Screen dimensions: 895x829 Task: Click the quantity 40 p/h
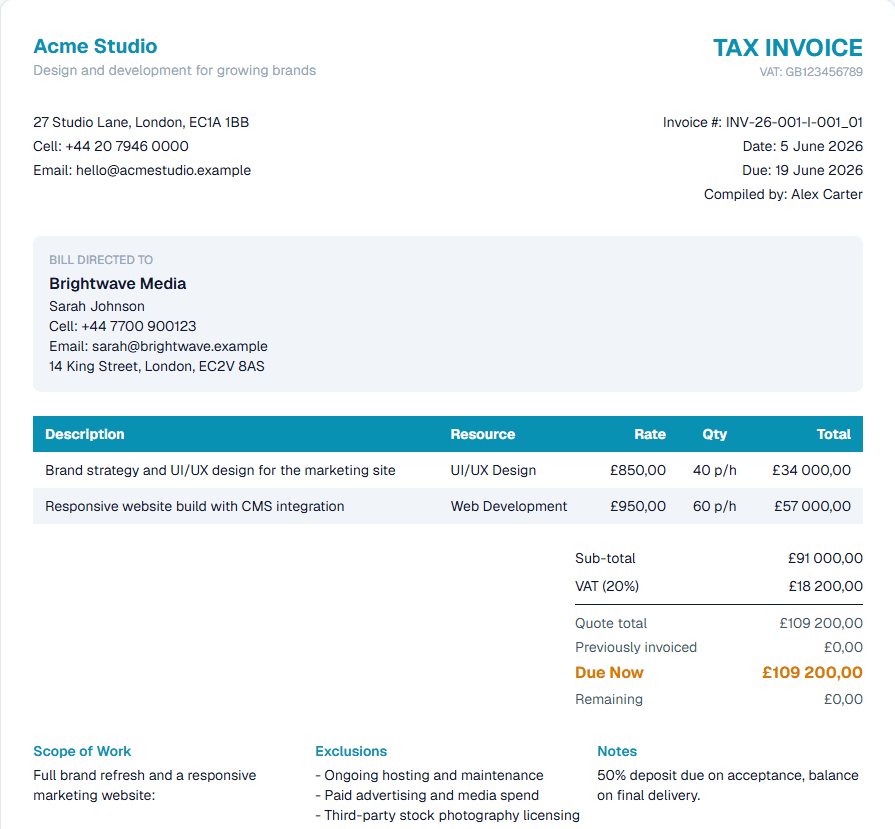pyautogui.click(x=715, y=470)
